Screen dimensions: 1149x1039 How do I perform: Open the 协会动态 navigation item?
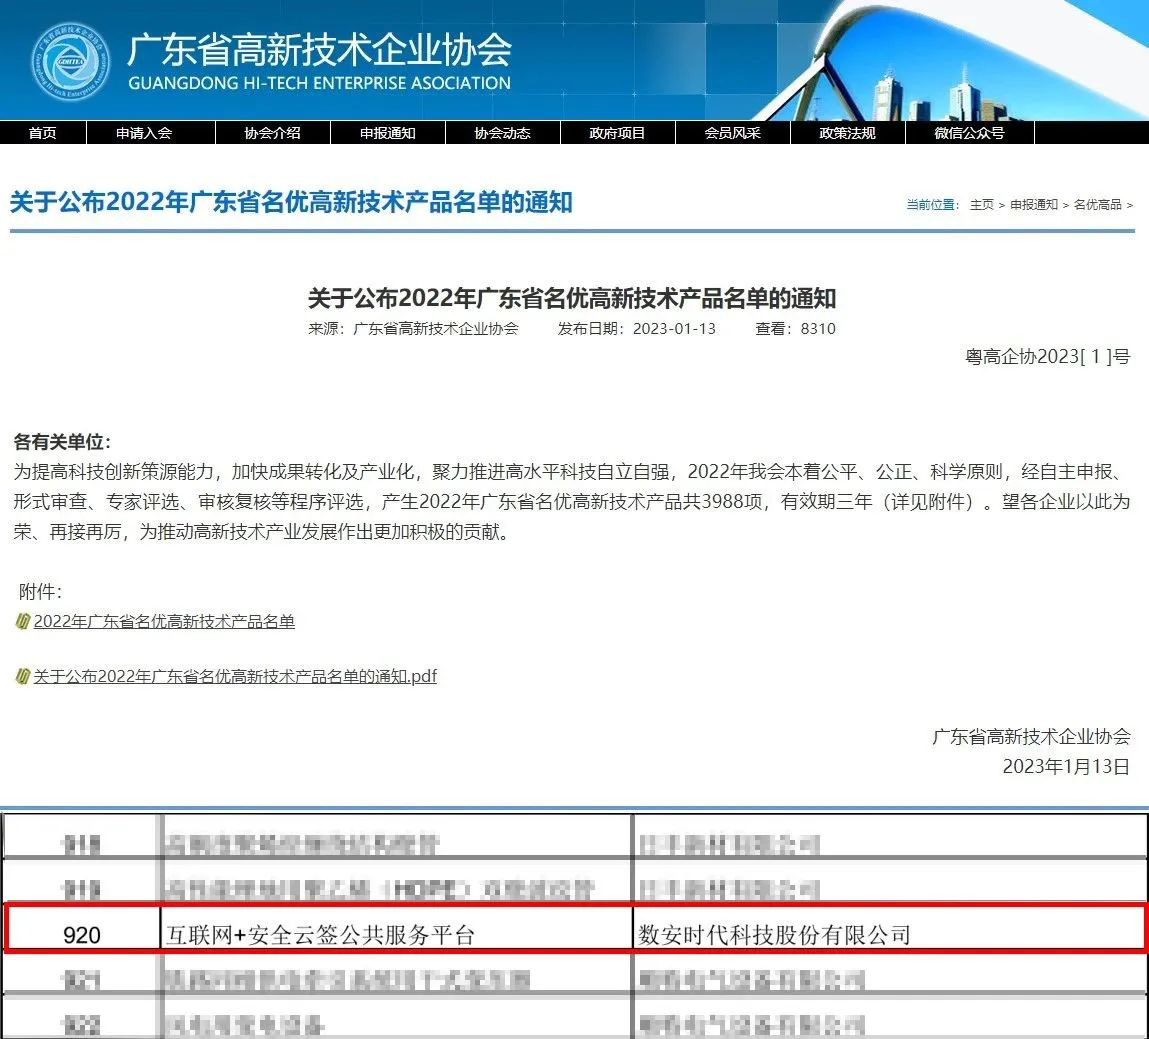tap(503, 133)
